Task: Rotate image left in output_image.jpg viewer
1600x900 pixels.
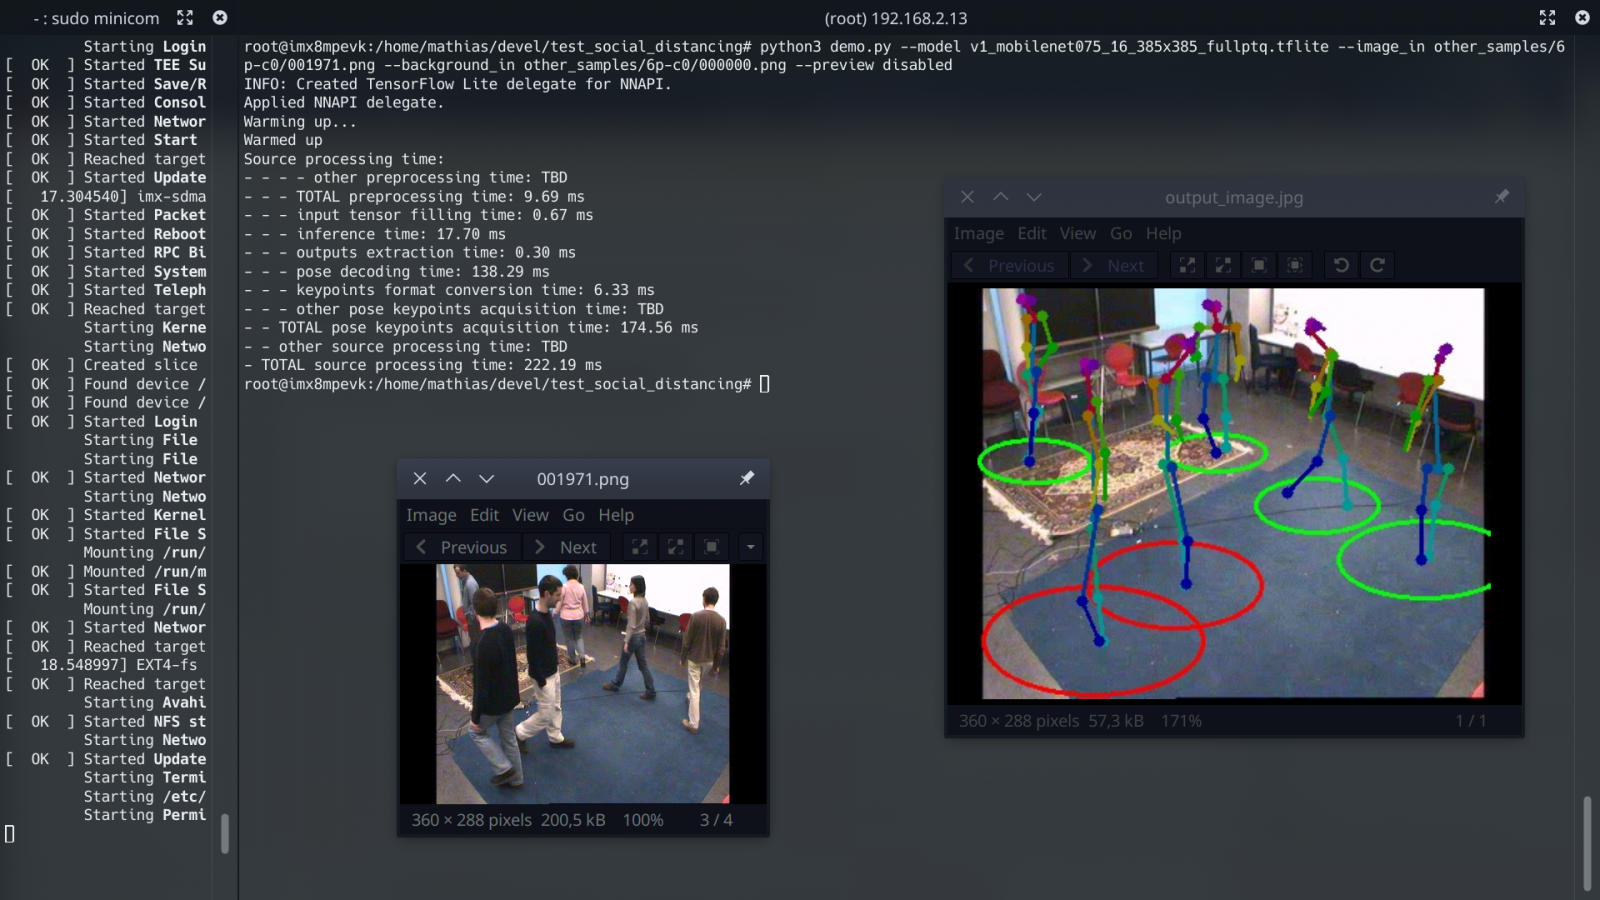Action: 1341,265
